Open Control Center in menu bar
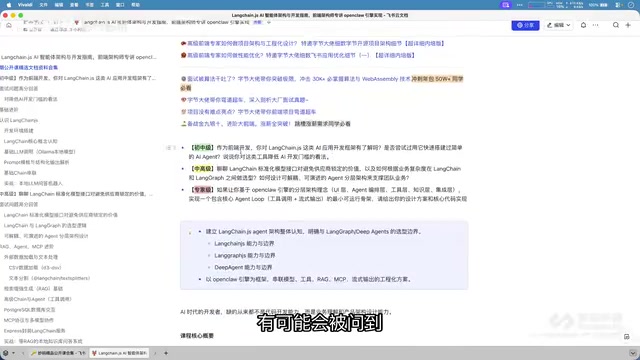 [619, 5]
